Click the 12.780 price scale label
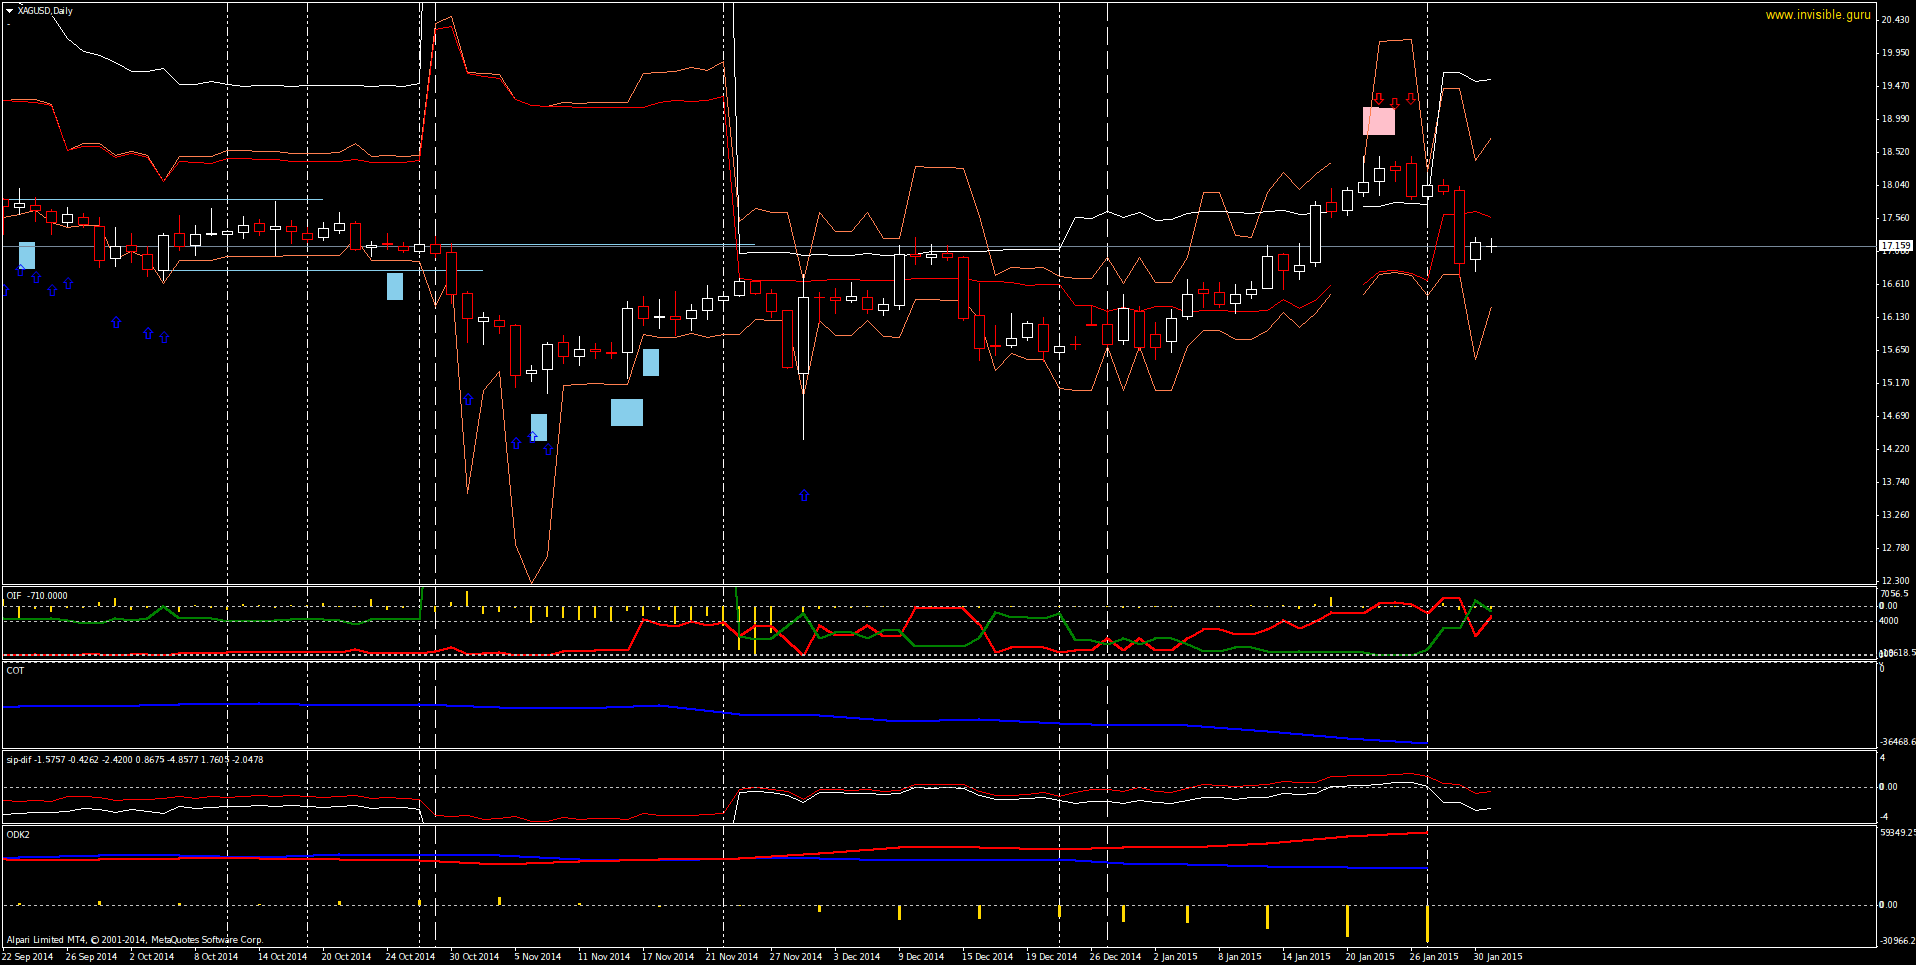 [1895, 548]
